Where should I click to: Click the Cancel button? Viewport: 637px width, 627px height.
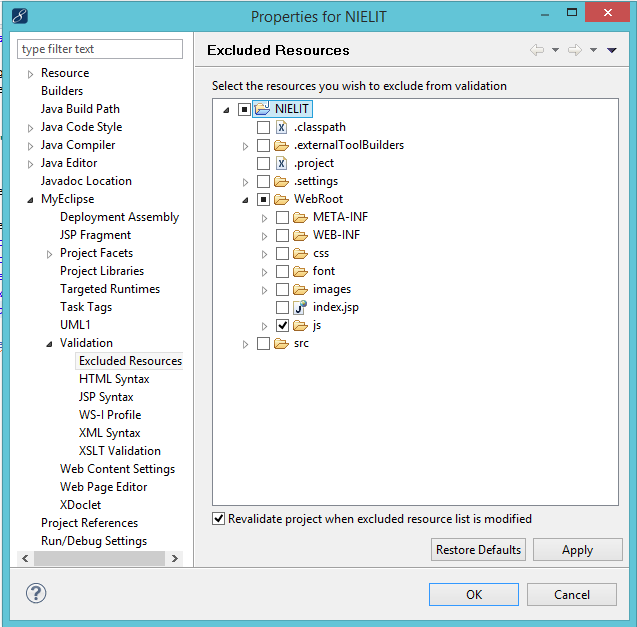[x=572, y=594]
